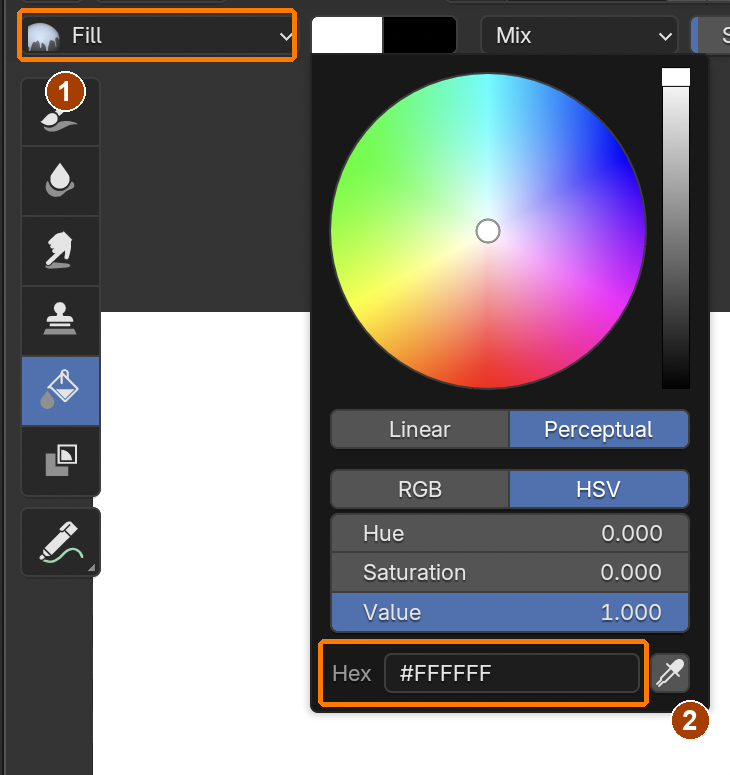Click the color wheel center handle
This screenshot has width=730, height=775.
point(488,231)
